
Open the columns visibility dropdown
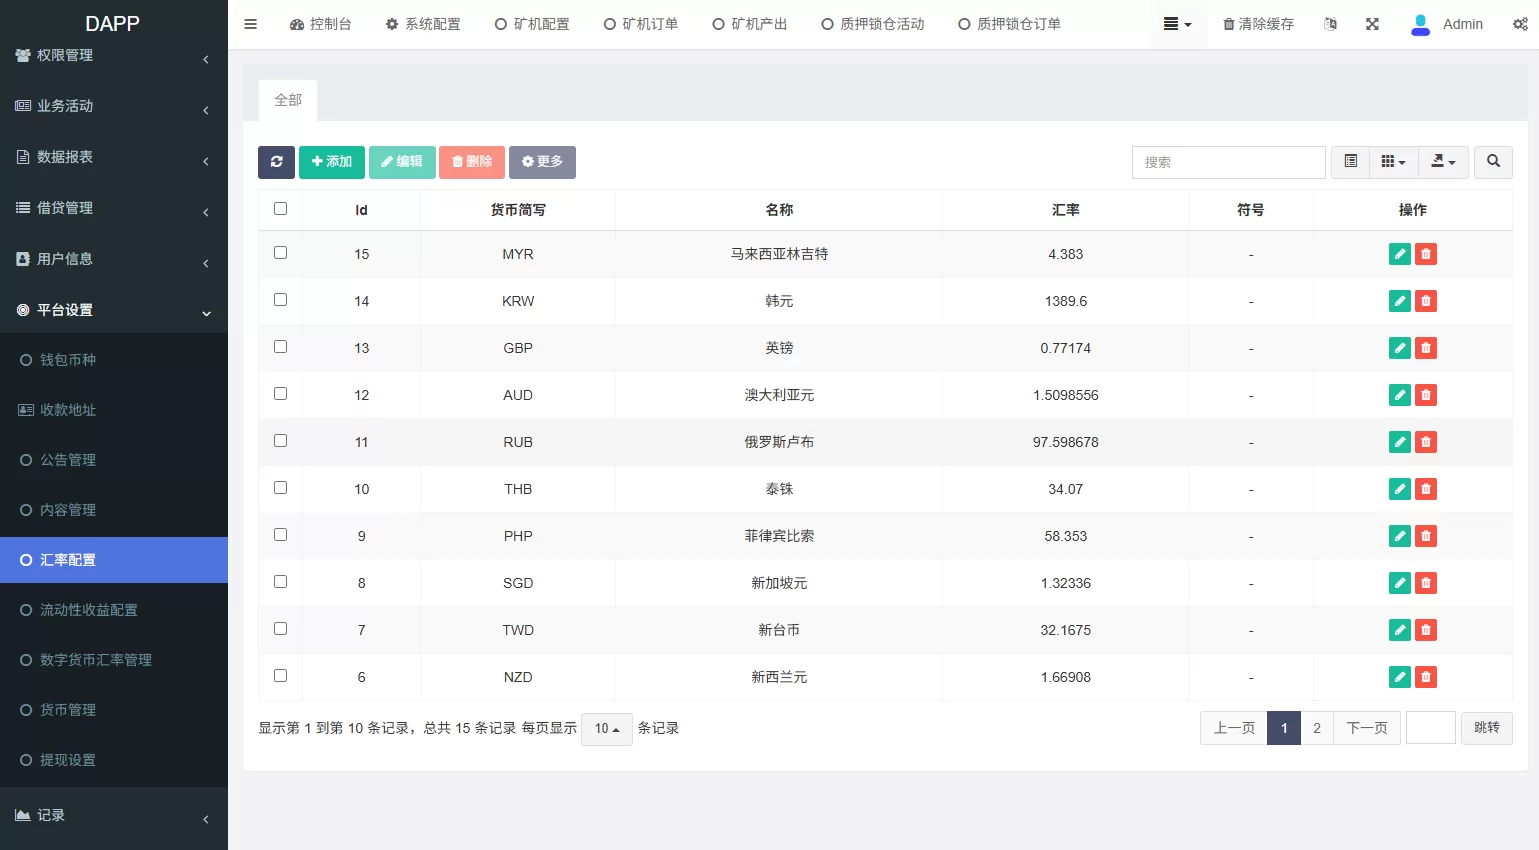point(1394,162)
